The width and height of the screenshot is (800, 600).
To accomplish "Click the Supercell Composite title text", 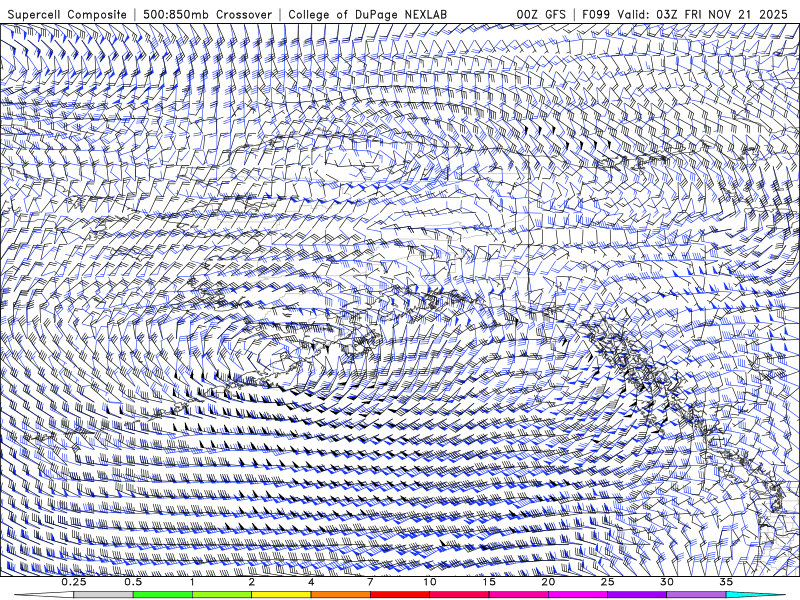I will pyautogui.click(x=67, y=14).
